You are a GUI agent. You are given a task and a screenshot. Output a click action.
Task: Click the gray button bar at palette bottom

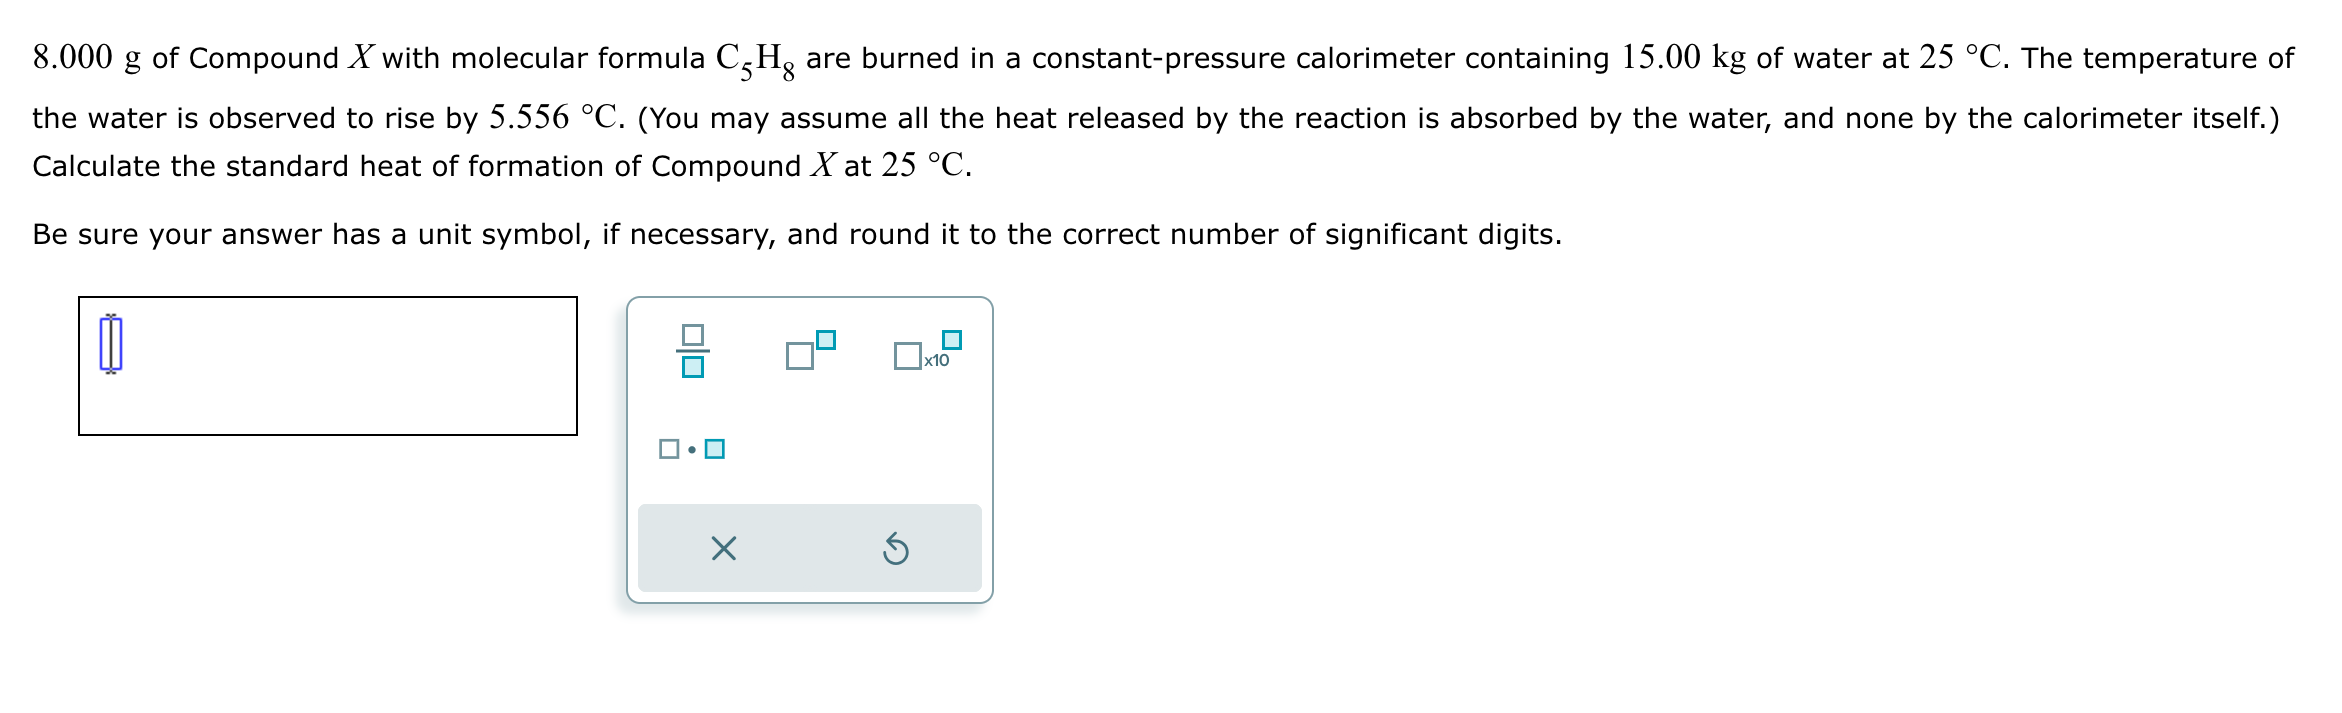(810, 547)
